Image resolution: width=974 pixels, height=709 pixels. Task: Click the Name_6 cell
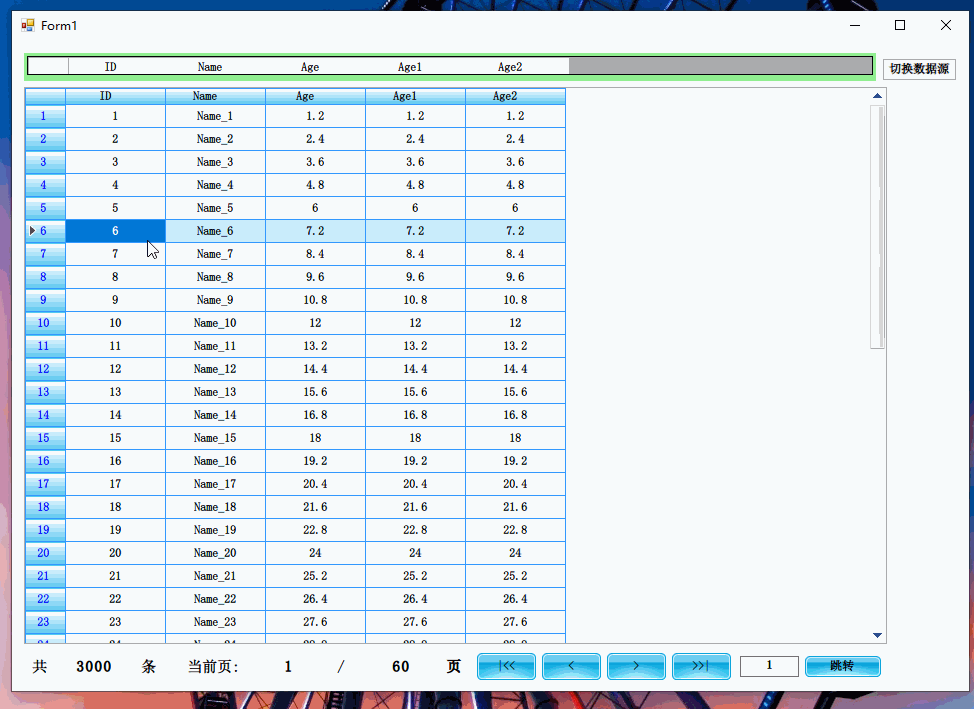(x=216, y=231)
